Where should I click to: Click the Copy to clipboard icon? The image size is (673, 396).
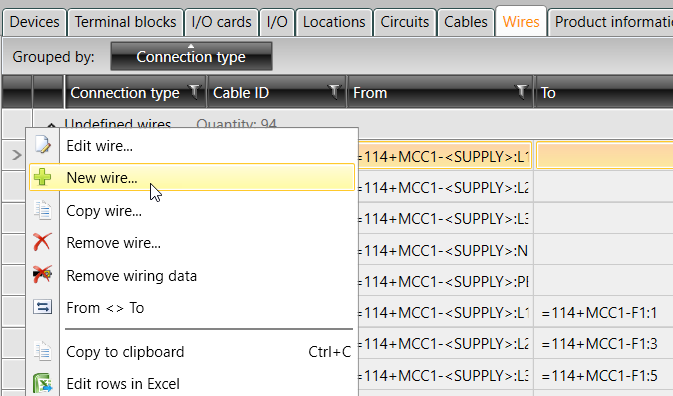pyautogui.click(x=42, y=351)
